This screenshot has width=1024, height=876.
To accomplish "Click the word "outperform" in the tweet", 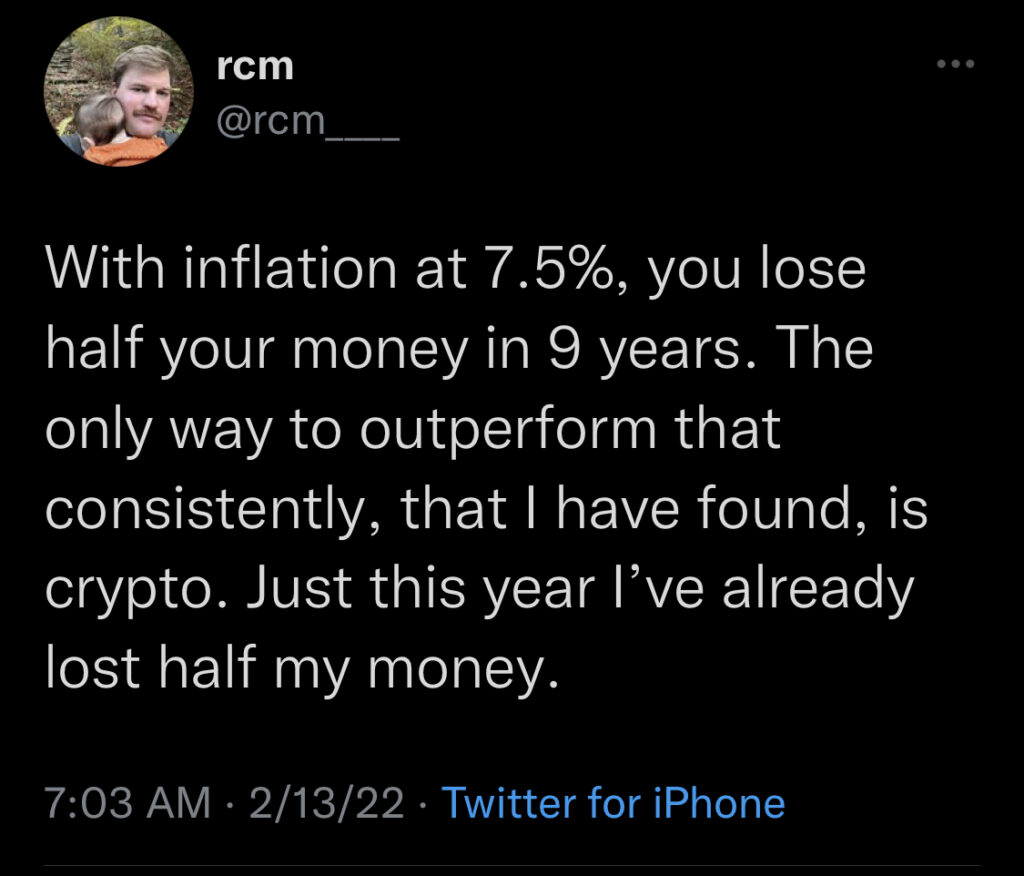I will pyautogui.click(x=507, y=430).
